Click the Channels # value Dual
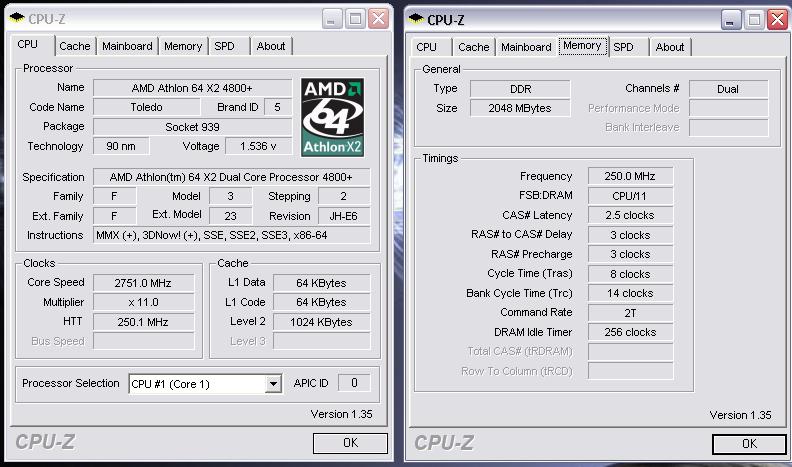 [x=728, y=89]
